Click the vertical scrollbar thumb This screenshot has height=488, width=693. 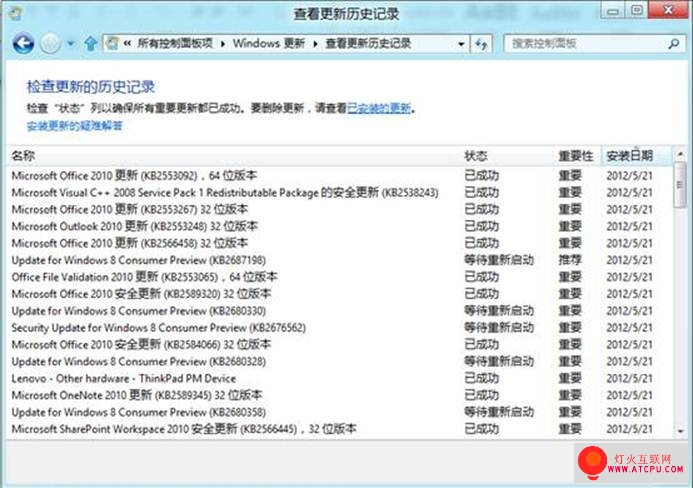click(681, 184)
